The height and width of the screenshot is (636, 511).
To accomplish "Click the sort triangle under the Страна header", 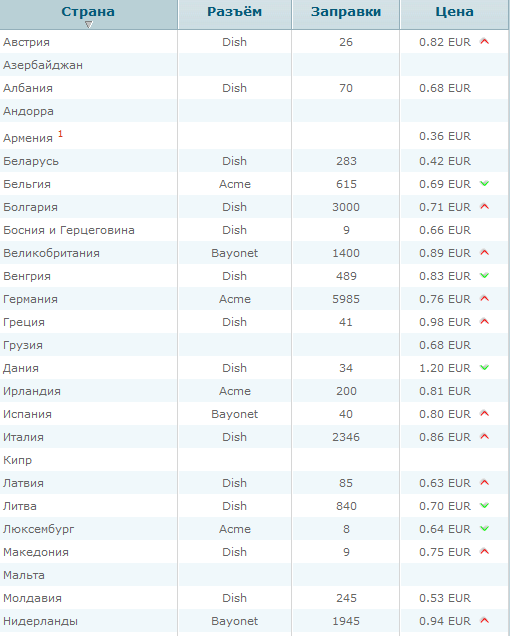I will (88, 25).
